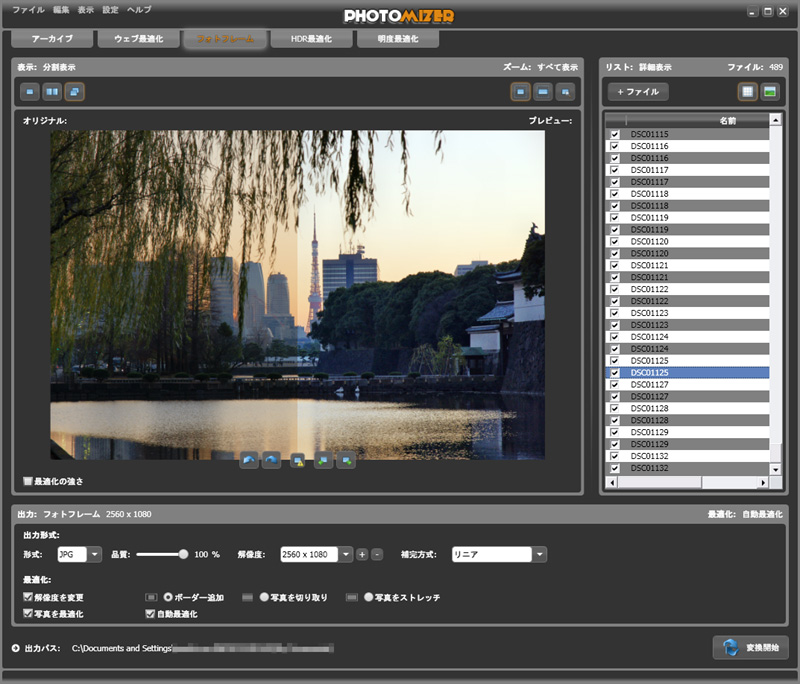This screenshot has width=800, height=684.
Task: Open the JPG format dropdown
Action: tap(94, 554)
